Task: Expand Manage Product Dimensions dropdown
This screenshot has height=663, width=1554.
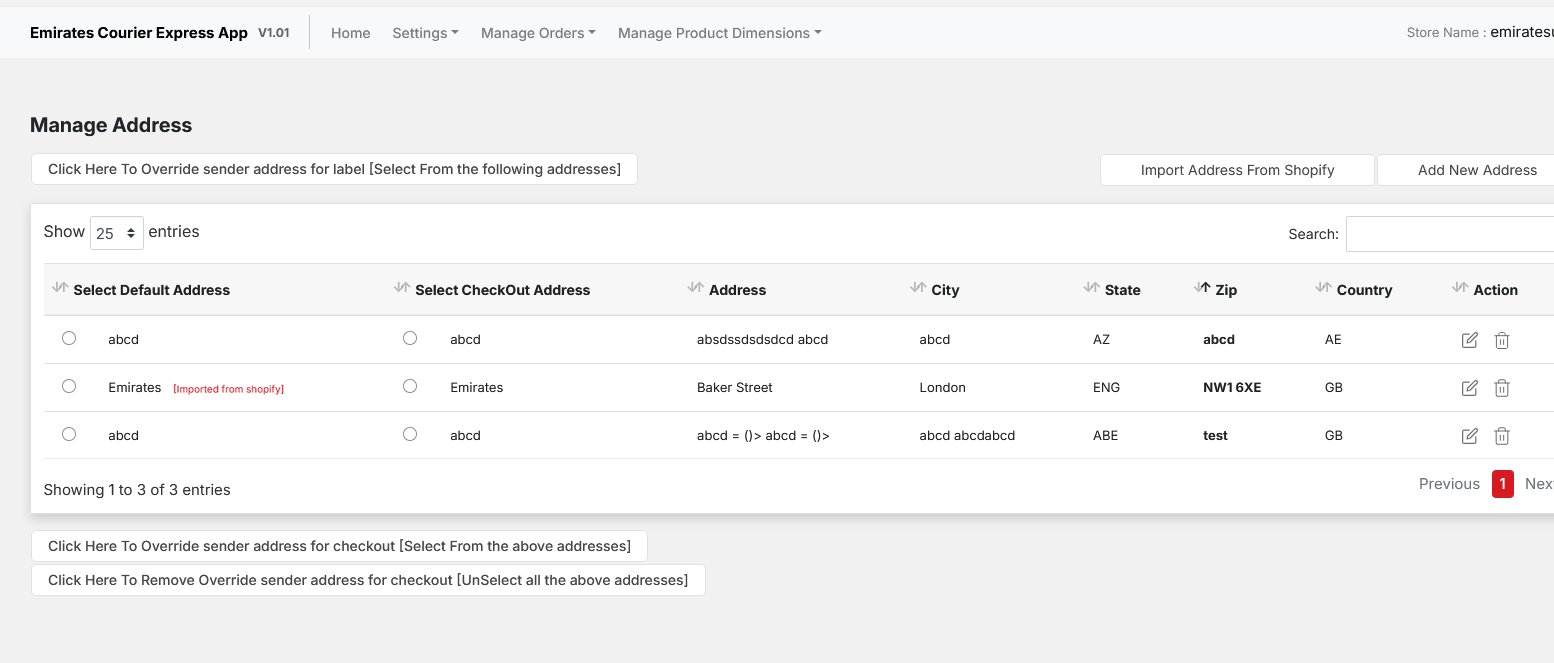Action: [719, 33]
